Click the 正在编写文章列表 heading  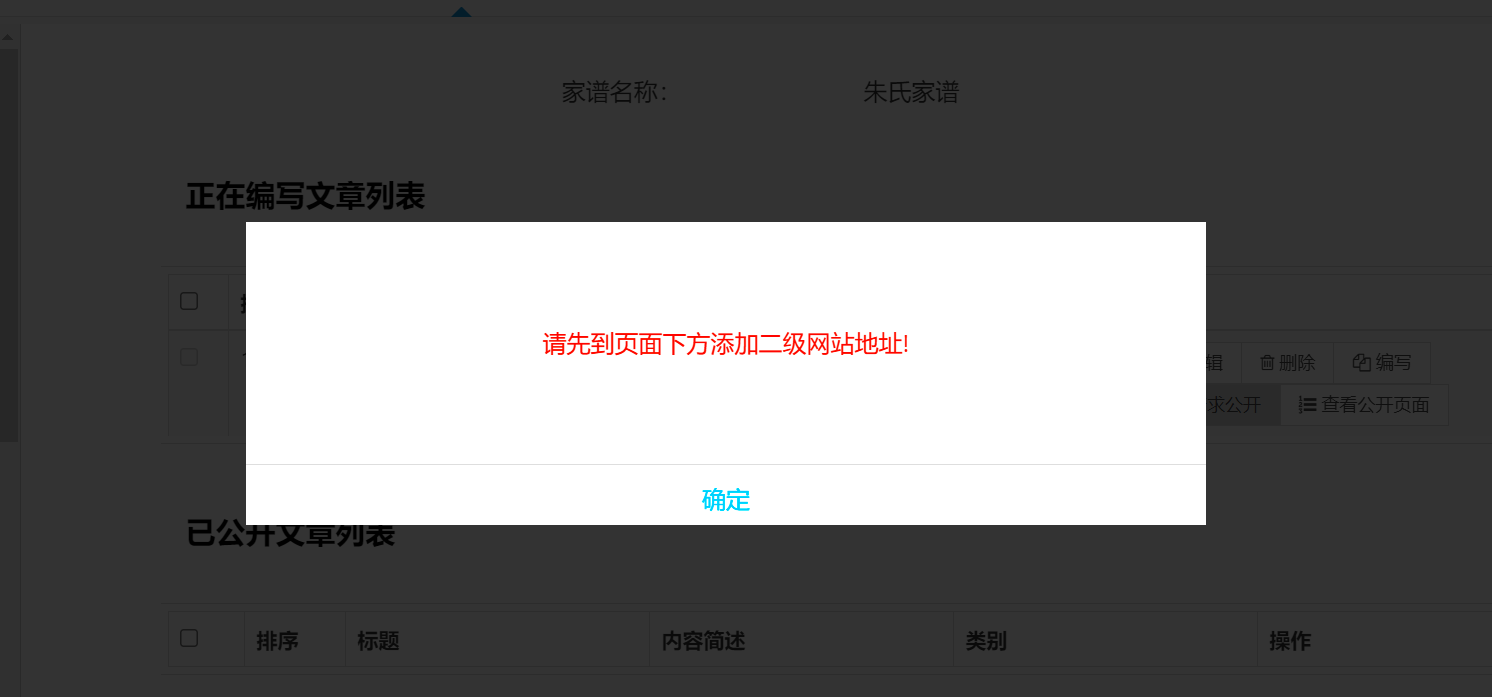[305, 197]
